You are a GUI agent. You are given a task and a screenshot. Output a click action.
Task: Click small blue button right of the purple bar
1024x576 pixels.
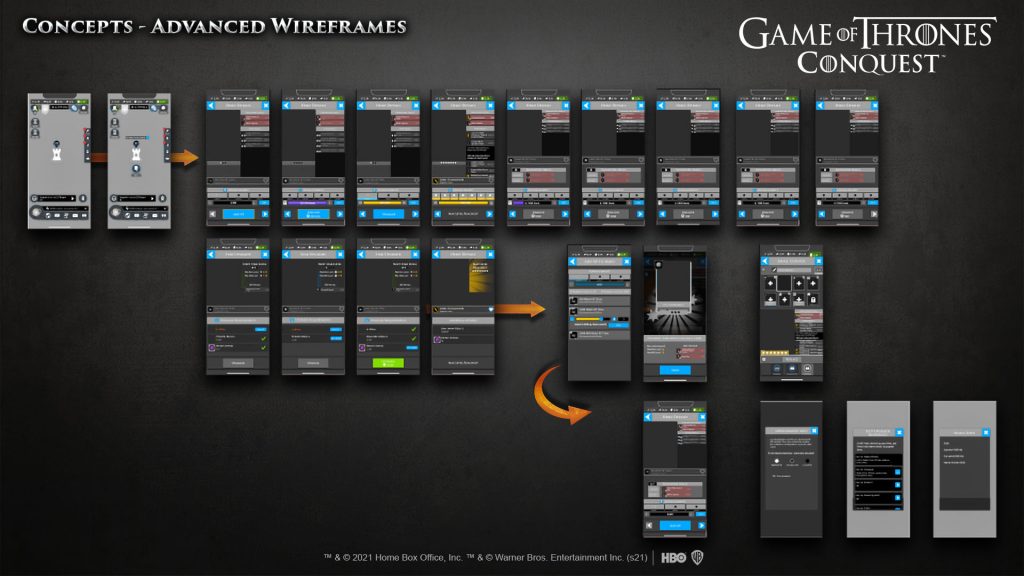(x=339, y=202)
